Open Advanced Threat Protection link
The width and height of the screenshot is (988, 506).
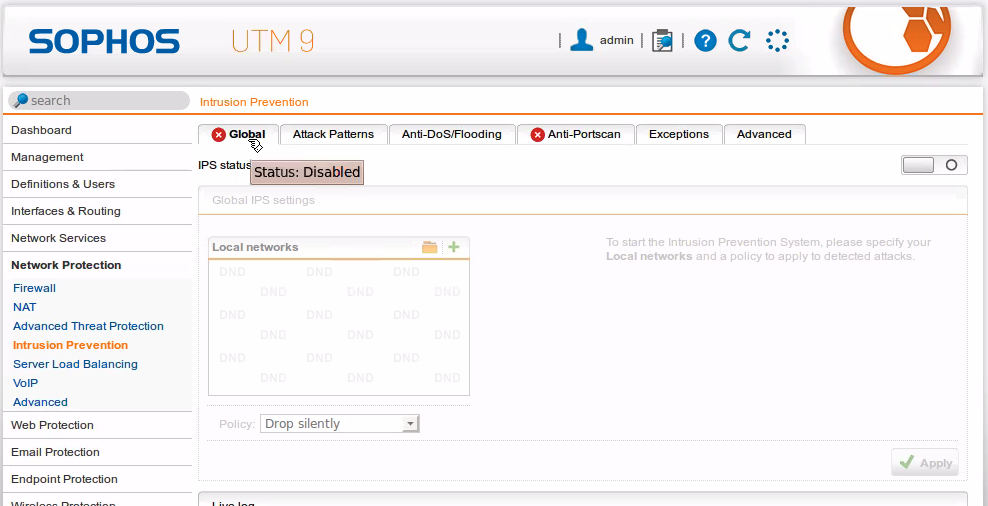(x=88, y=326)
